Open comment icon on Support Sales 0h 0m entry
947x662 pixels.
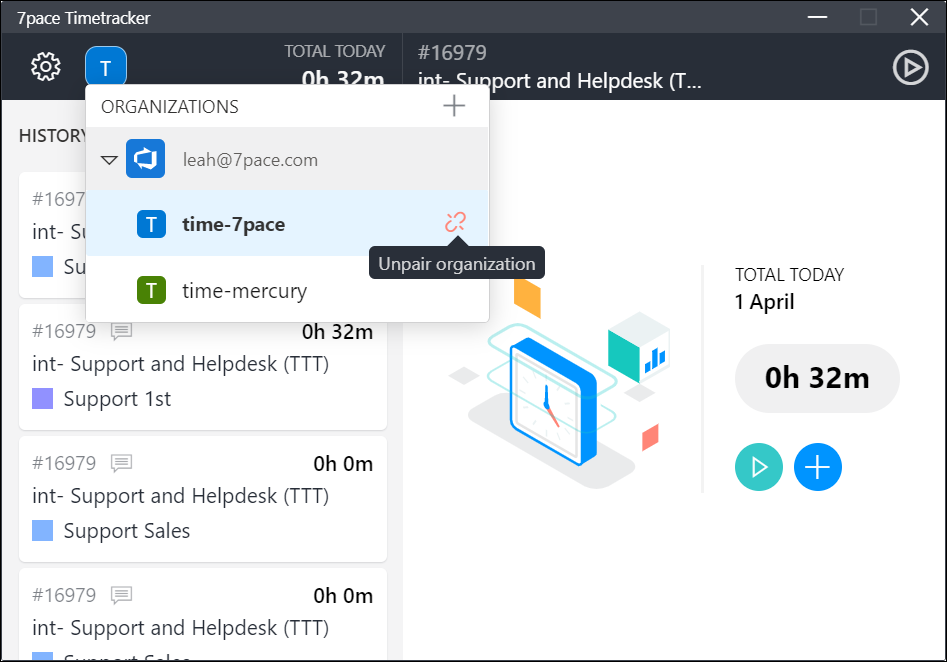click(x=121, y=463)
